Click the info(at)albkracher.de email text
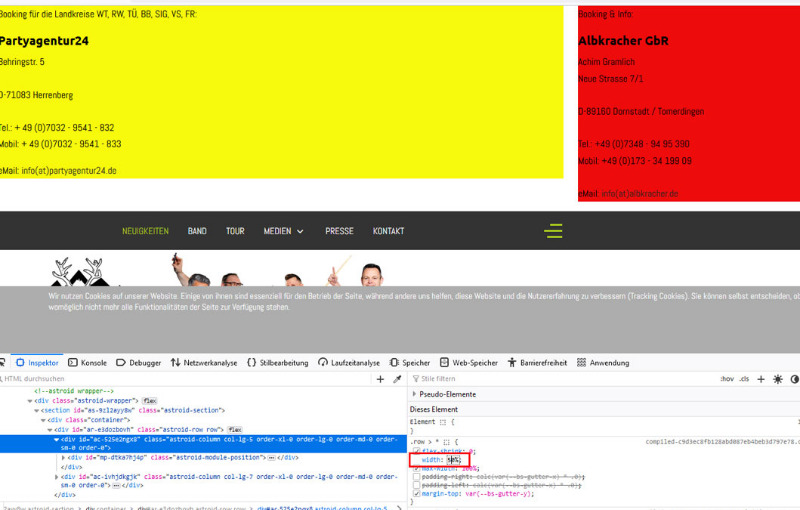Image resolution: width=800 pixels, height=510 pixels. pyautogui.click(x=640, y=194)
